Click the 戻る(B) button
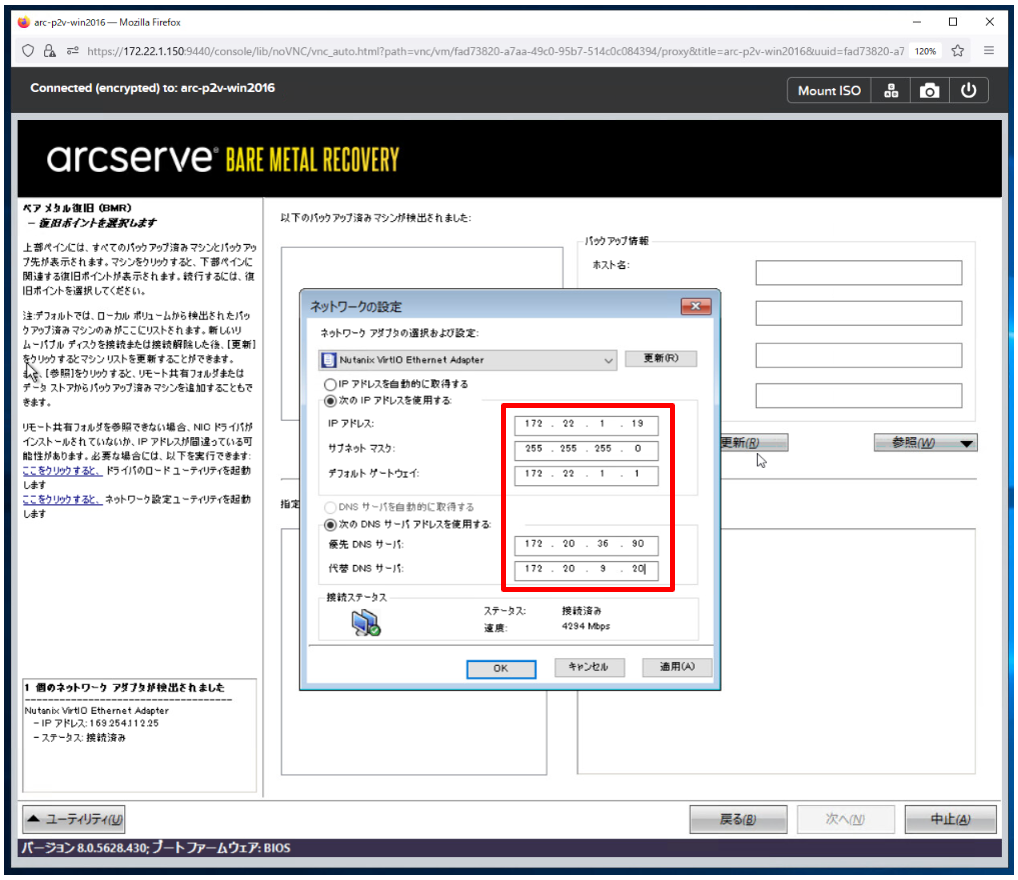The image size is (1018, 880). (738, 820)
